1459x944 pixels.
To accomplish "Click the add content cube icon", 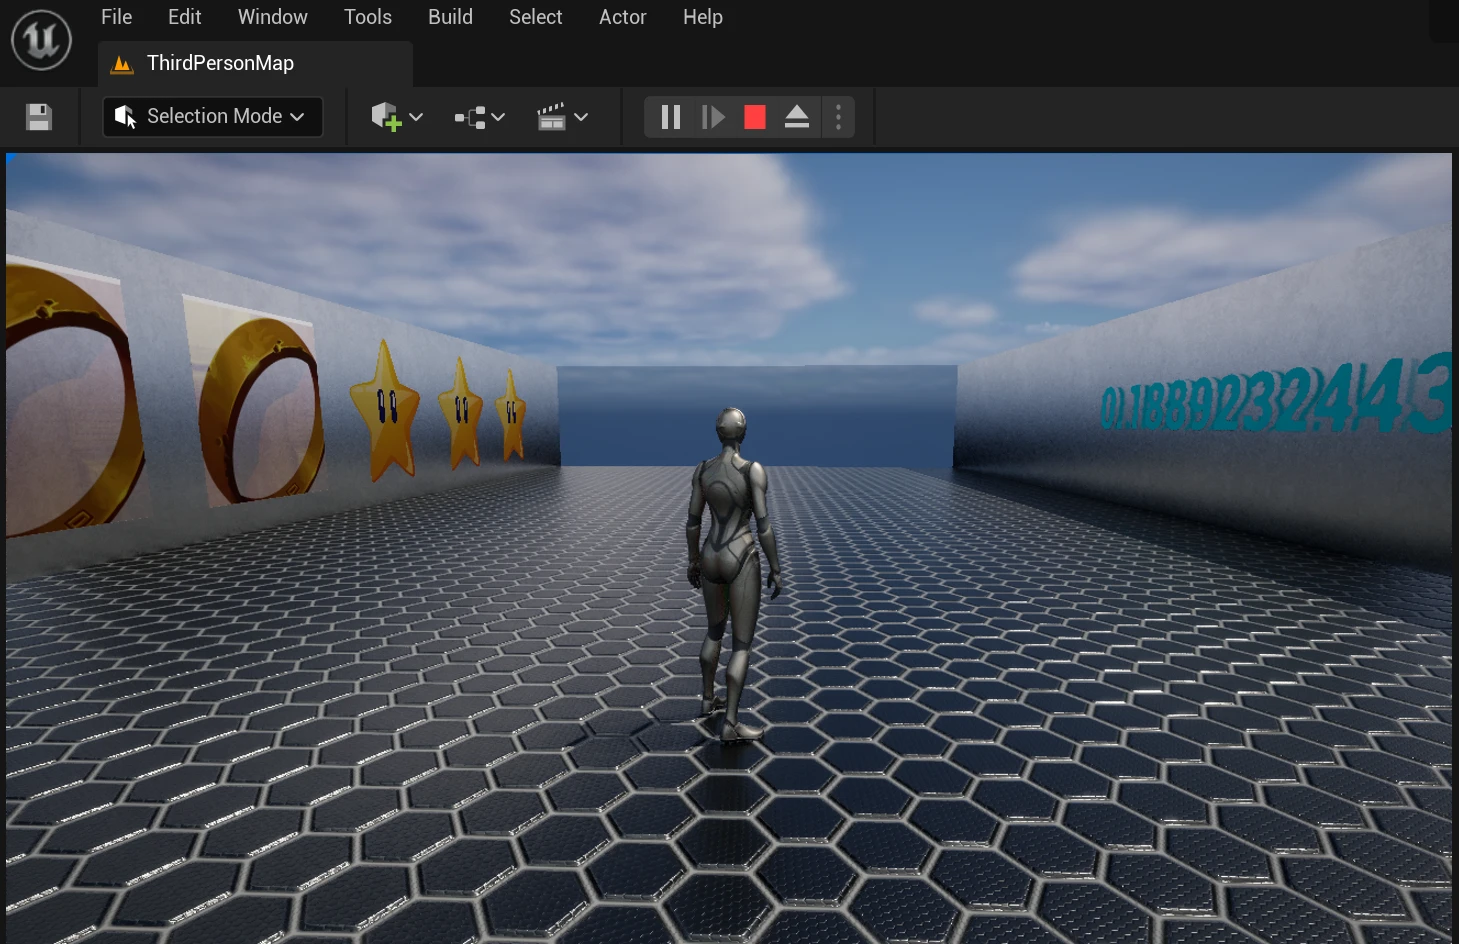I will (x=385, y=117).
